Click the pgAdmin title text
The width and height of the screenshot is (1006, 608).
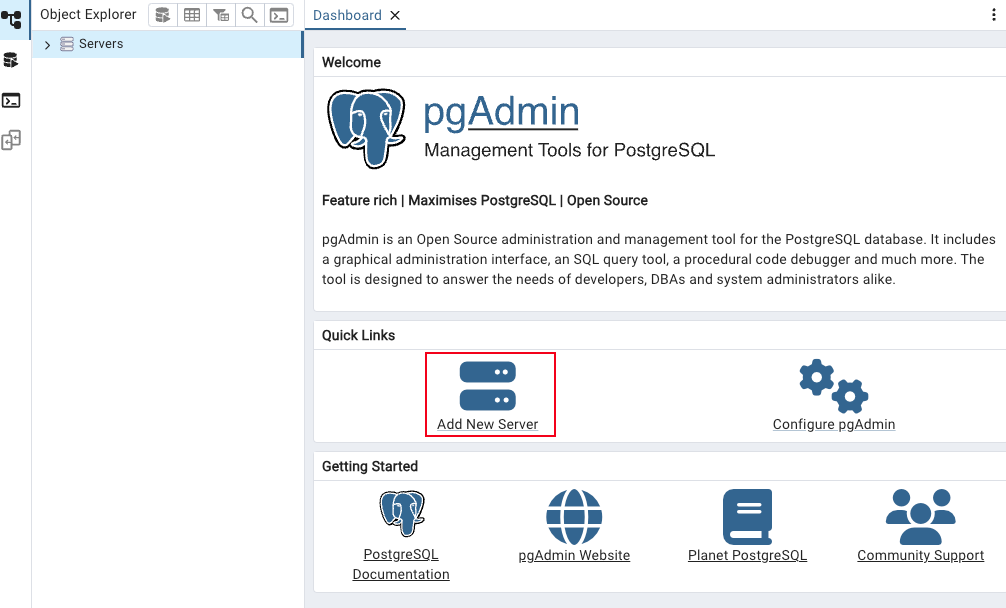(501, 112)
